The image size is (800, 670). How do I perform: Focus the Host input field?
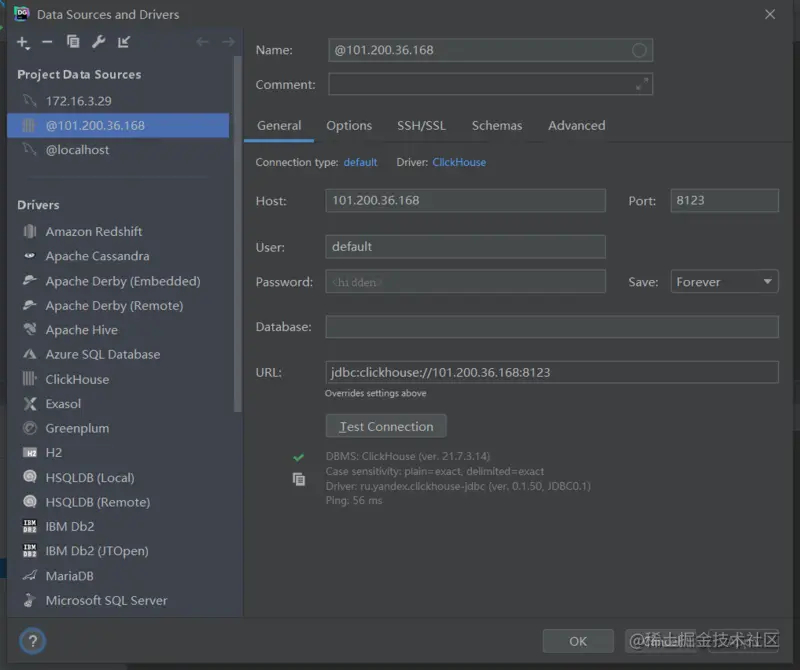click(465, 201)
